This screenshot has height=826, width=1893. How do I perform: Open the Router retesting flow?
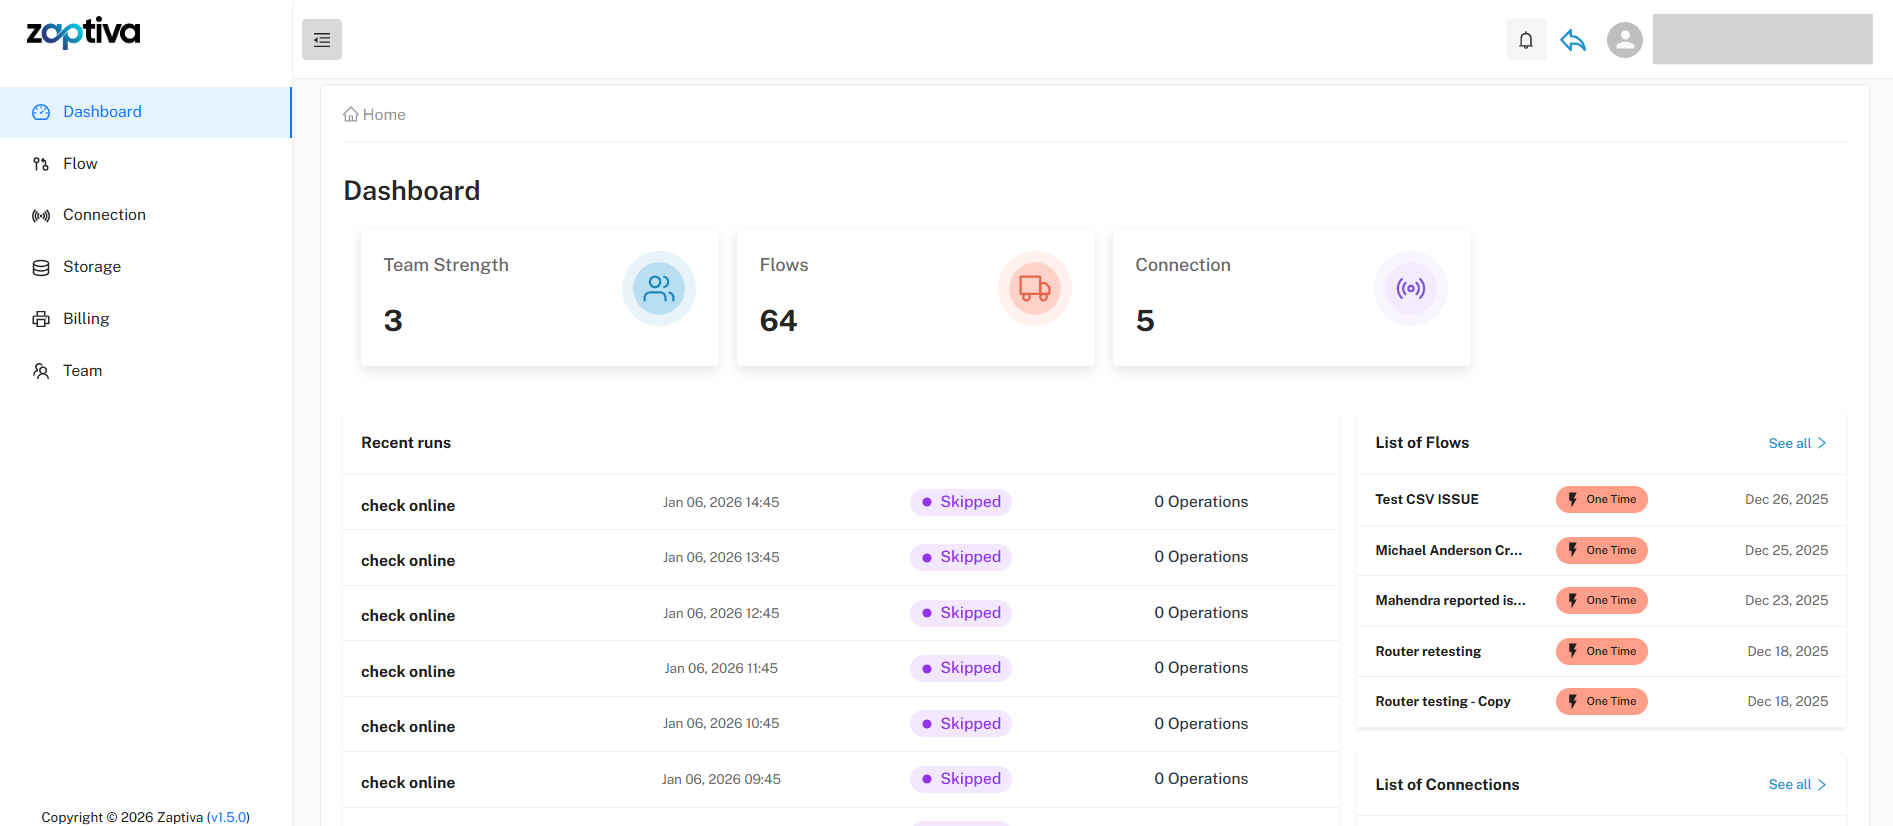(1428, 652)
